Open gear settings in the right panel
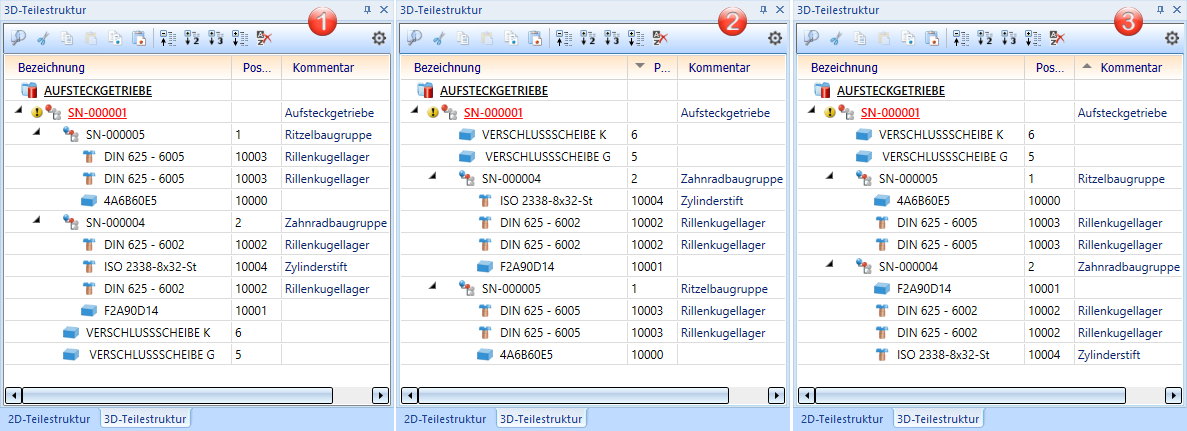 tap(1171, 39)
